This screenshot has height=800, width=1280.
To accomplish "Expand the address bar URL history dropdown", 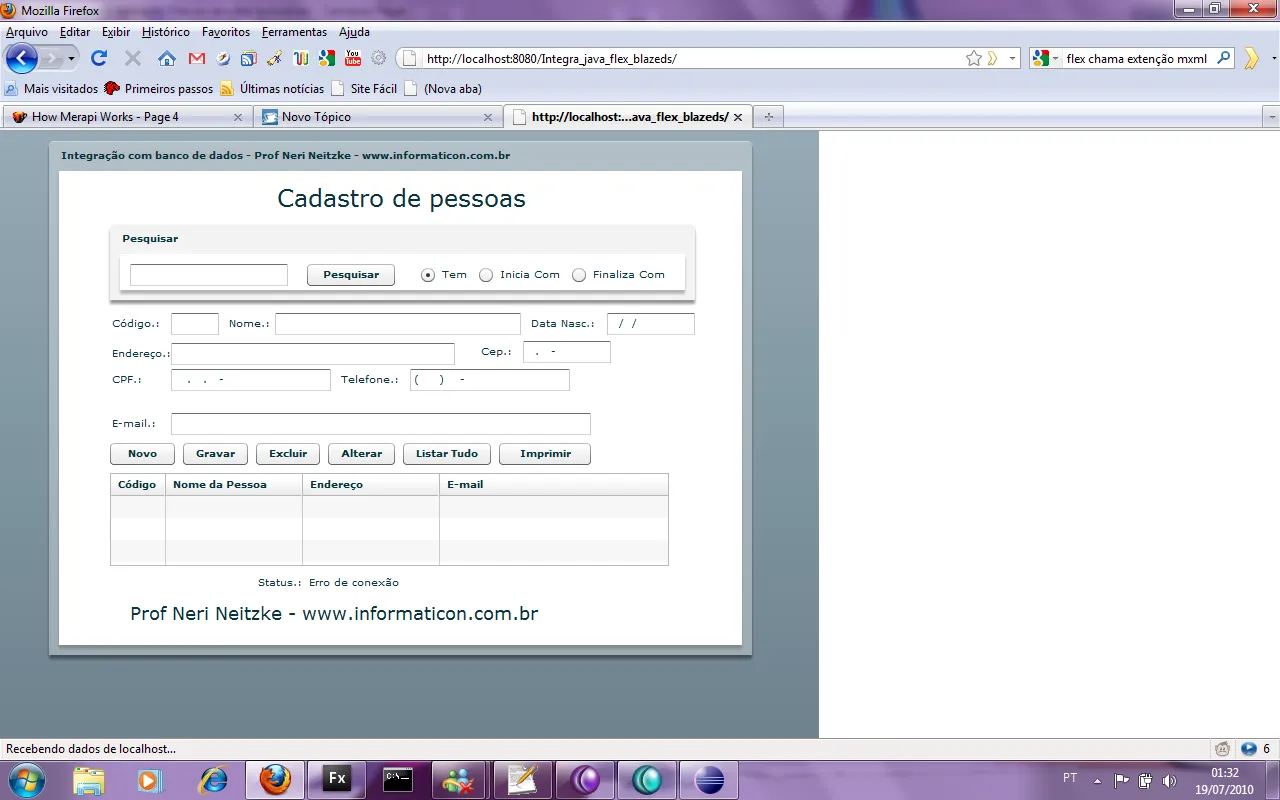I will tap(1012, 58).
